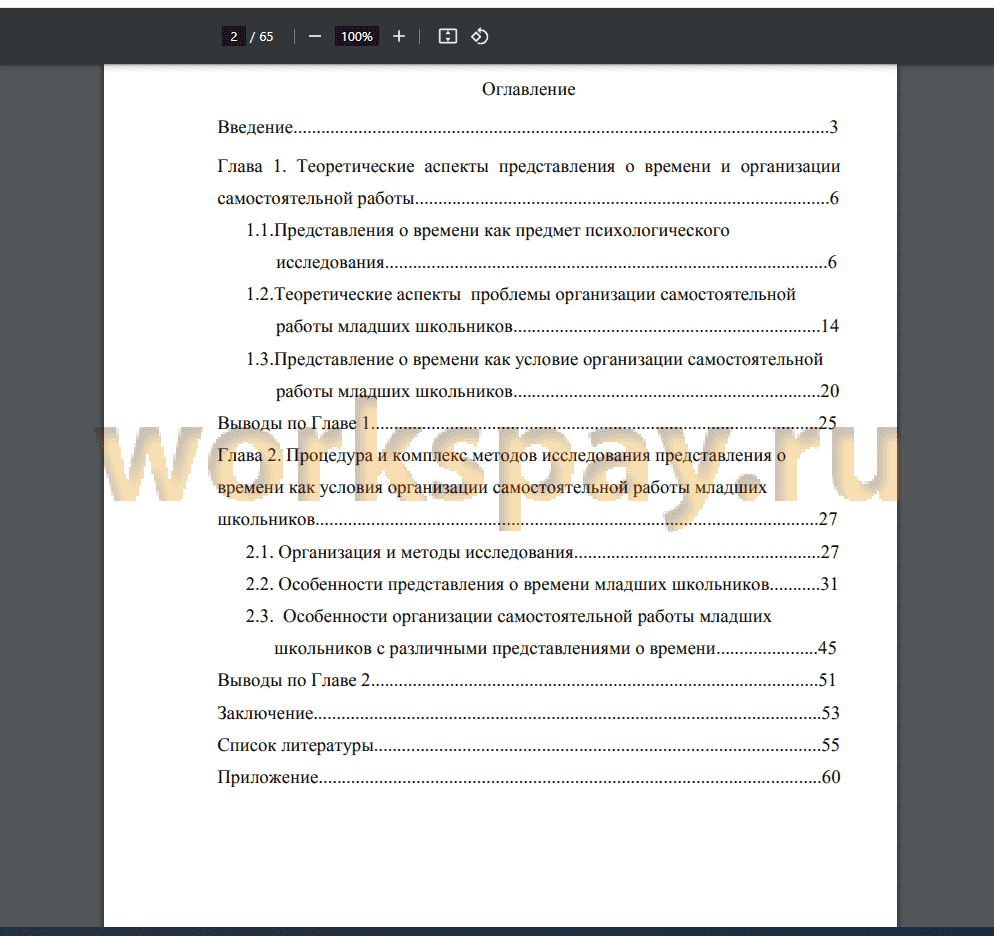This screenshot has width=994, height=936.
Task: Click the Оглавление heading
Action: 529,89
